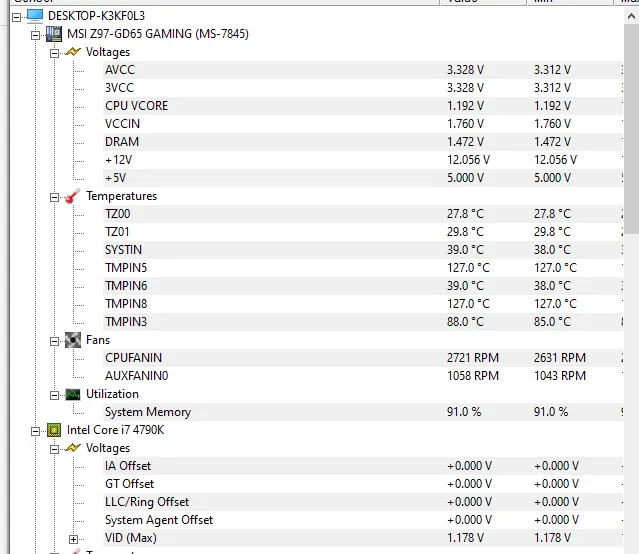
Task: Collapse the MSI Z97-GD65 GAMING node
Action: (35, 35)
